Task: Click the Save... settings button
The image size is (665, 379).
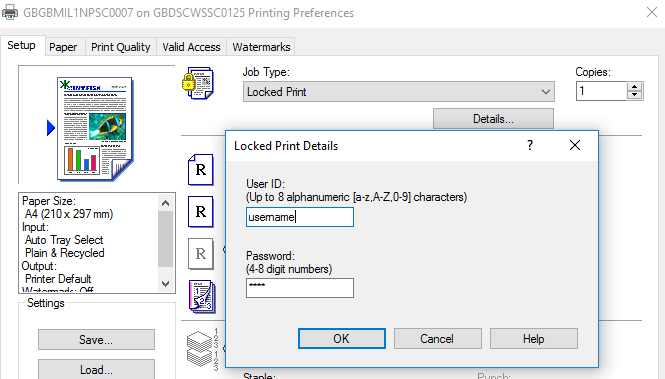Action: pyautogui.click(x=96, y=340)
